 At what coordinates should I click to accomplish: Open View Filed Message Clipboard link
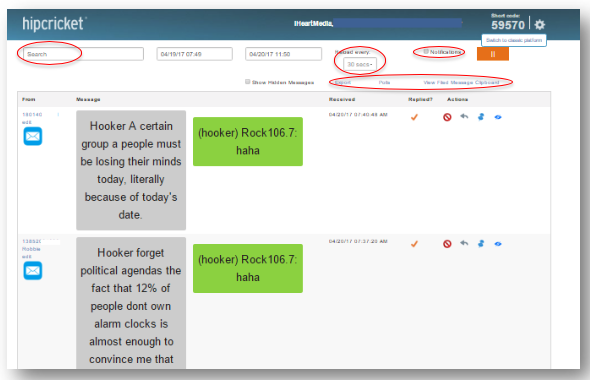tap(461, 82)
